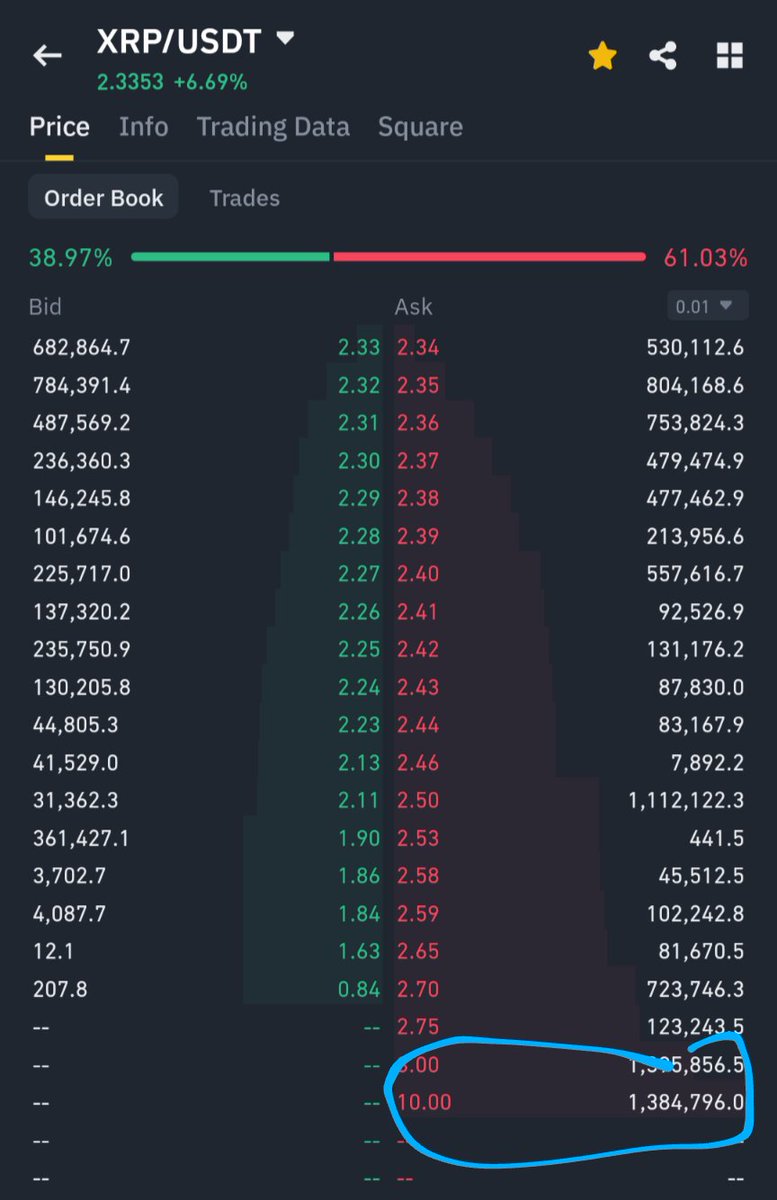The width and height of the screenshot is (777, 1200).
Task: Click ask amount 92,526.9
Action: 703,612
